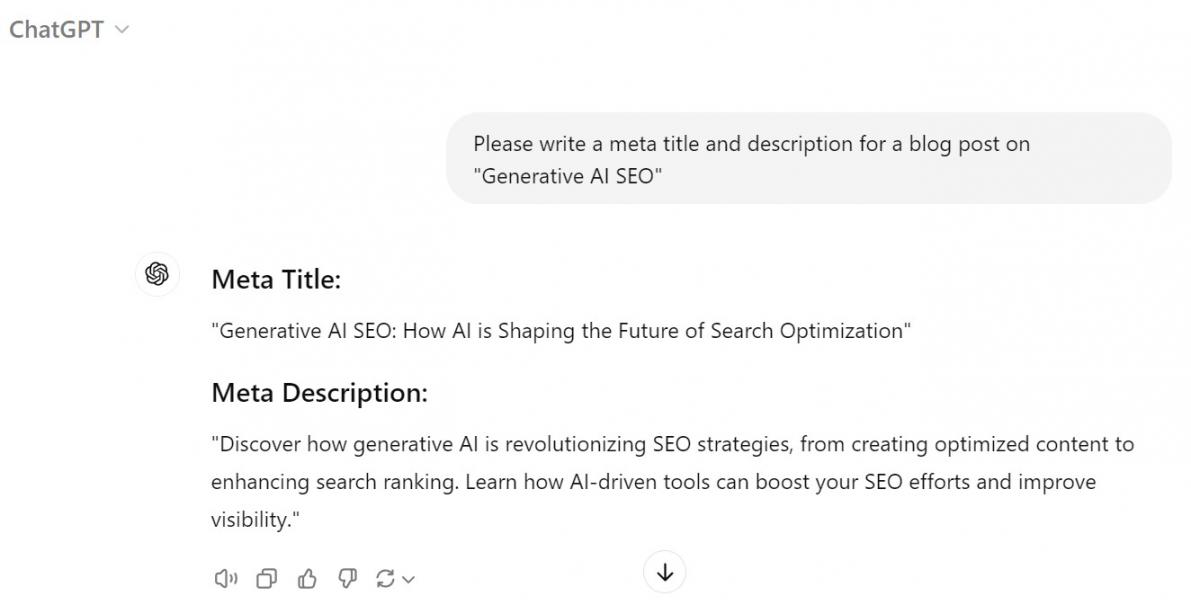Click the description line starting with "Discover how"

pyautogui.click(x=672, y=444)
